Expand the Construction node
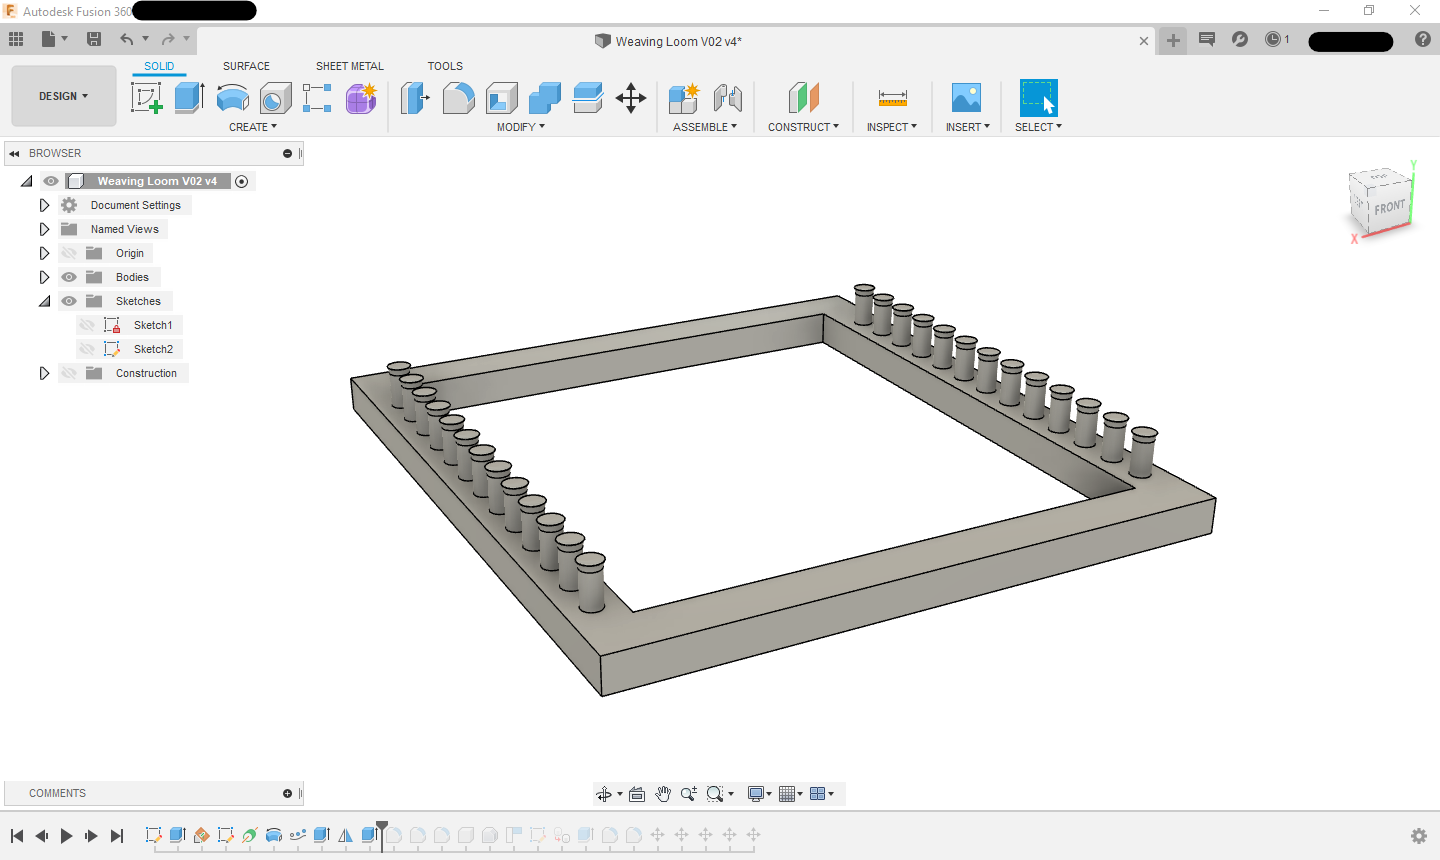Viewport: 1440px width, 860px height. click(44, 373)
